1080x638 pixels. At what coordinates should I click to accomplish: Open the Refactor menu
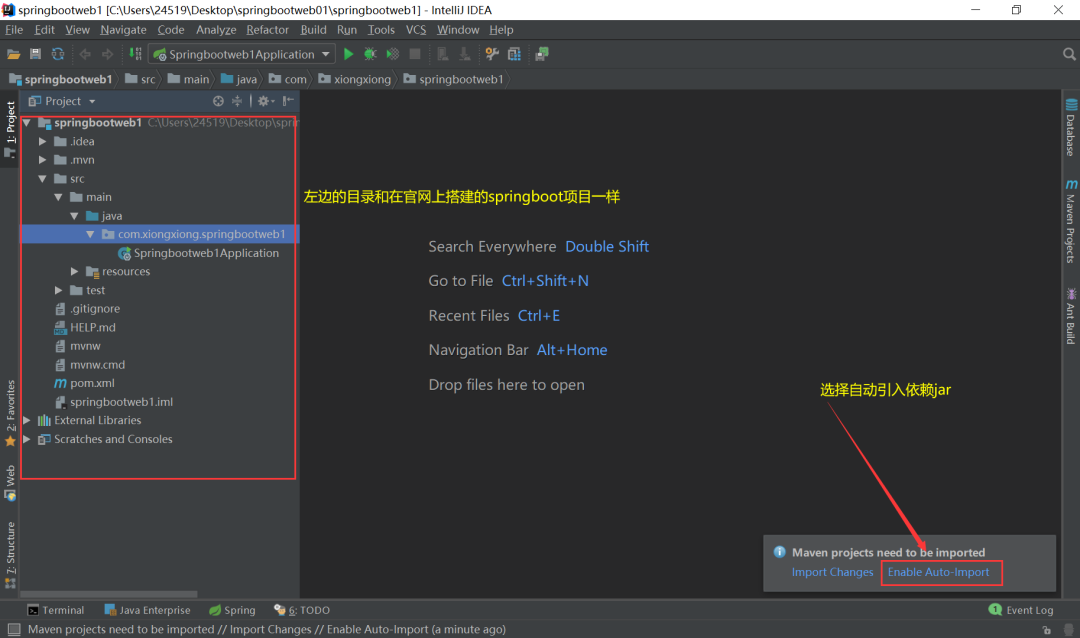coord(267,30)
